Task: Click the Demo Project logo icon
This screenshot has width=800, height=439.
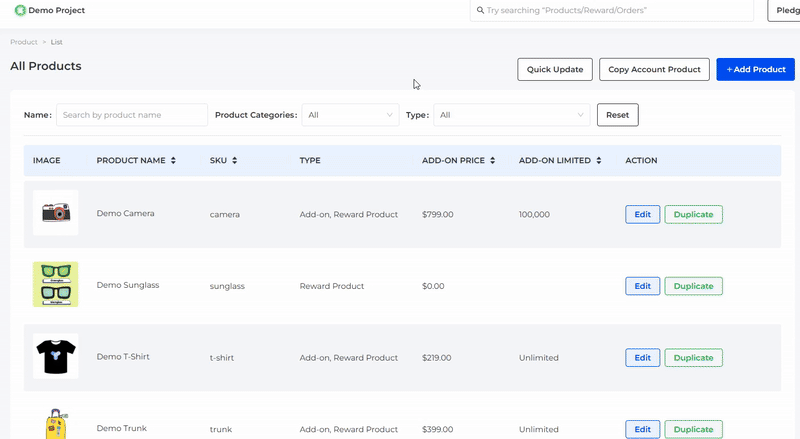Action: (x=20, y=10)
